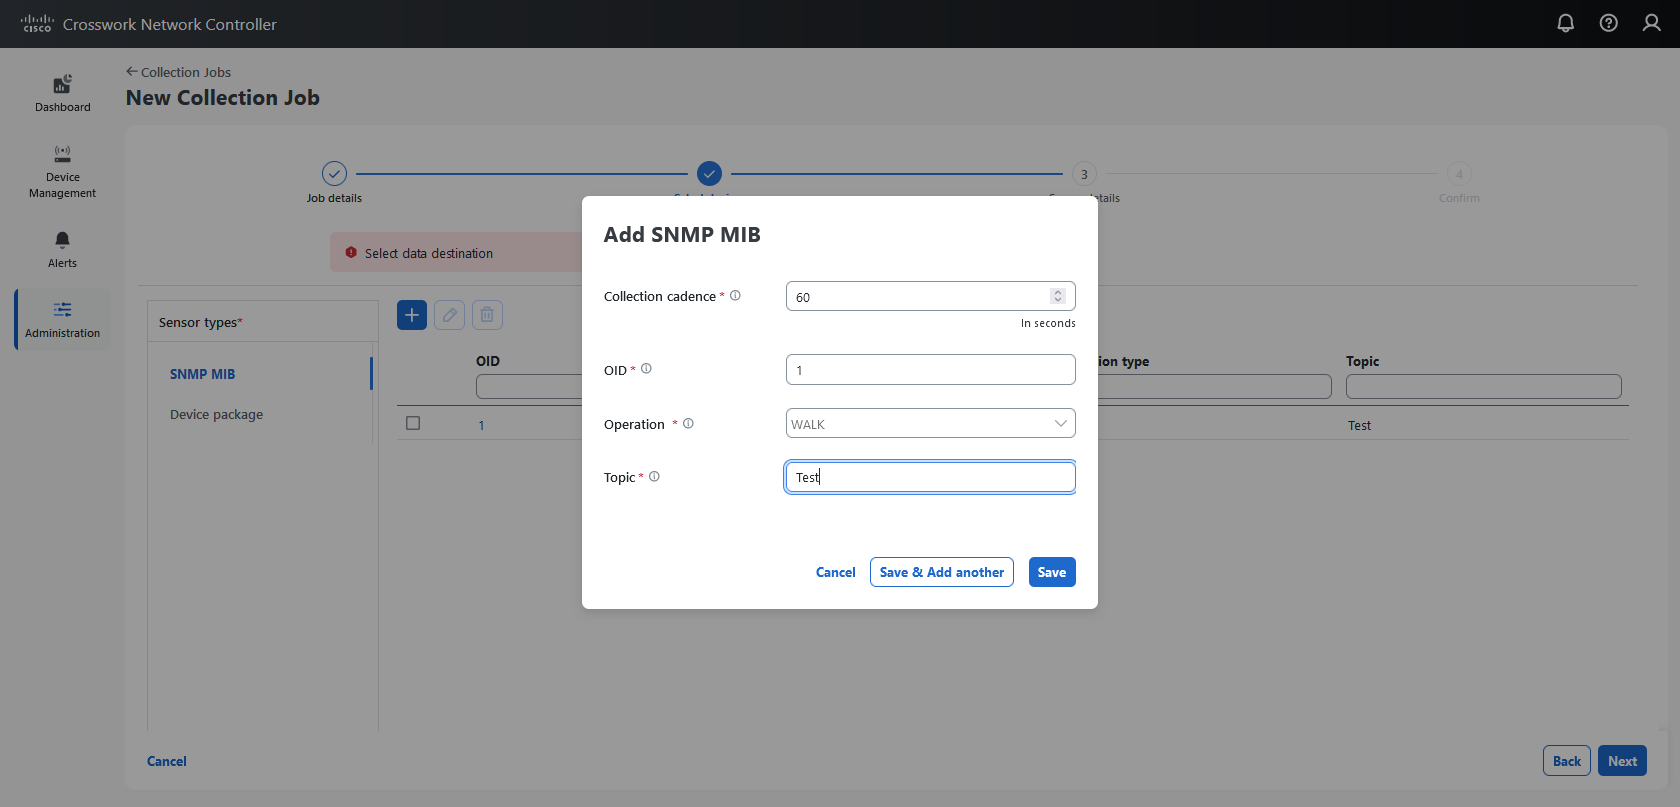Select the checkbox for OID row 1
1680x807 pixels.
413,423
